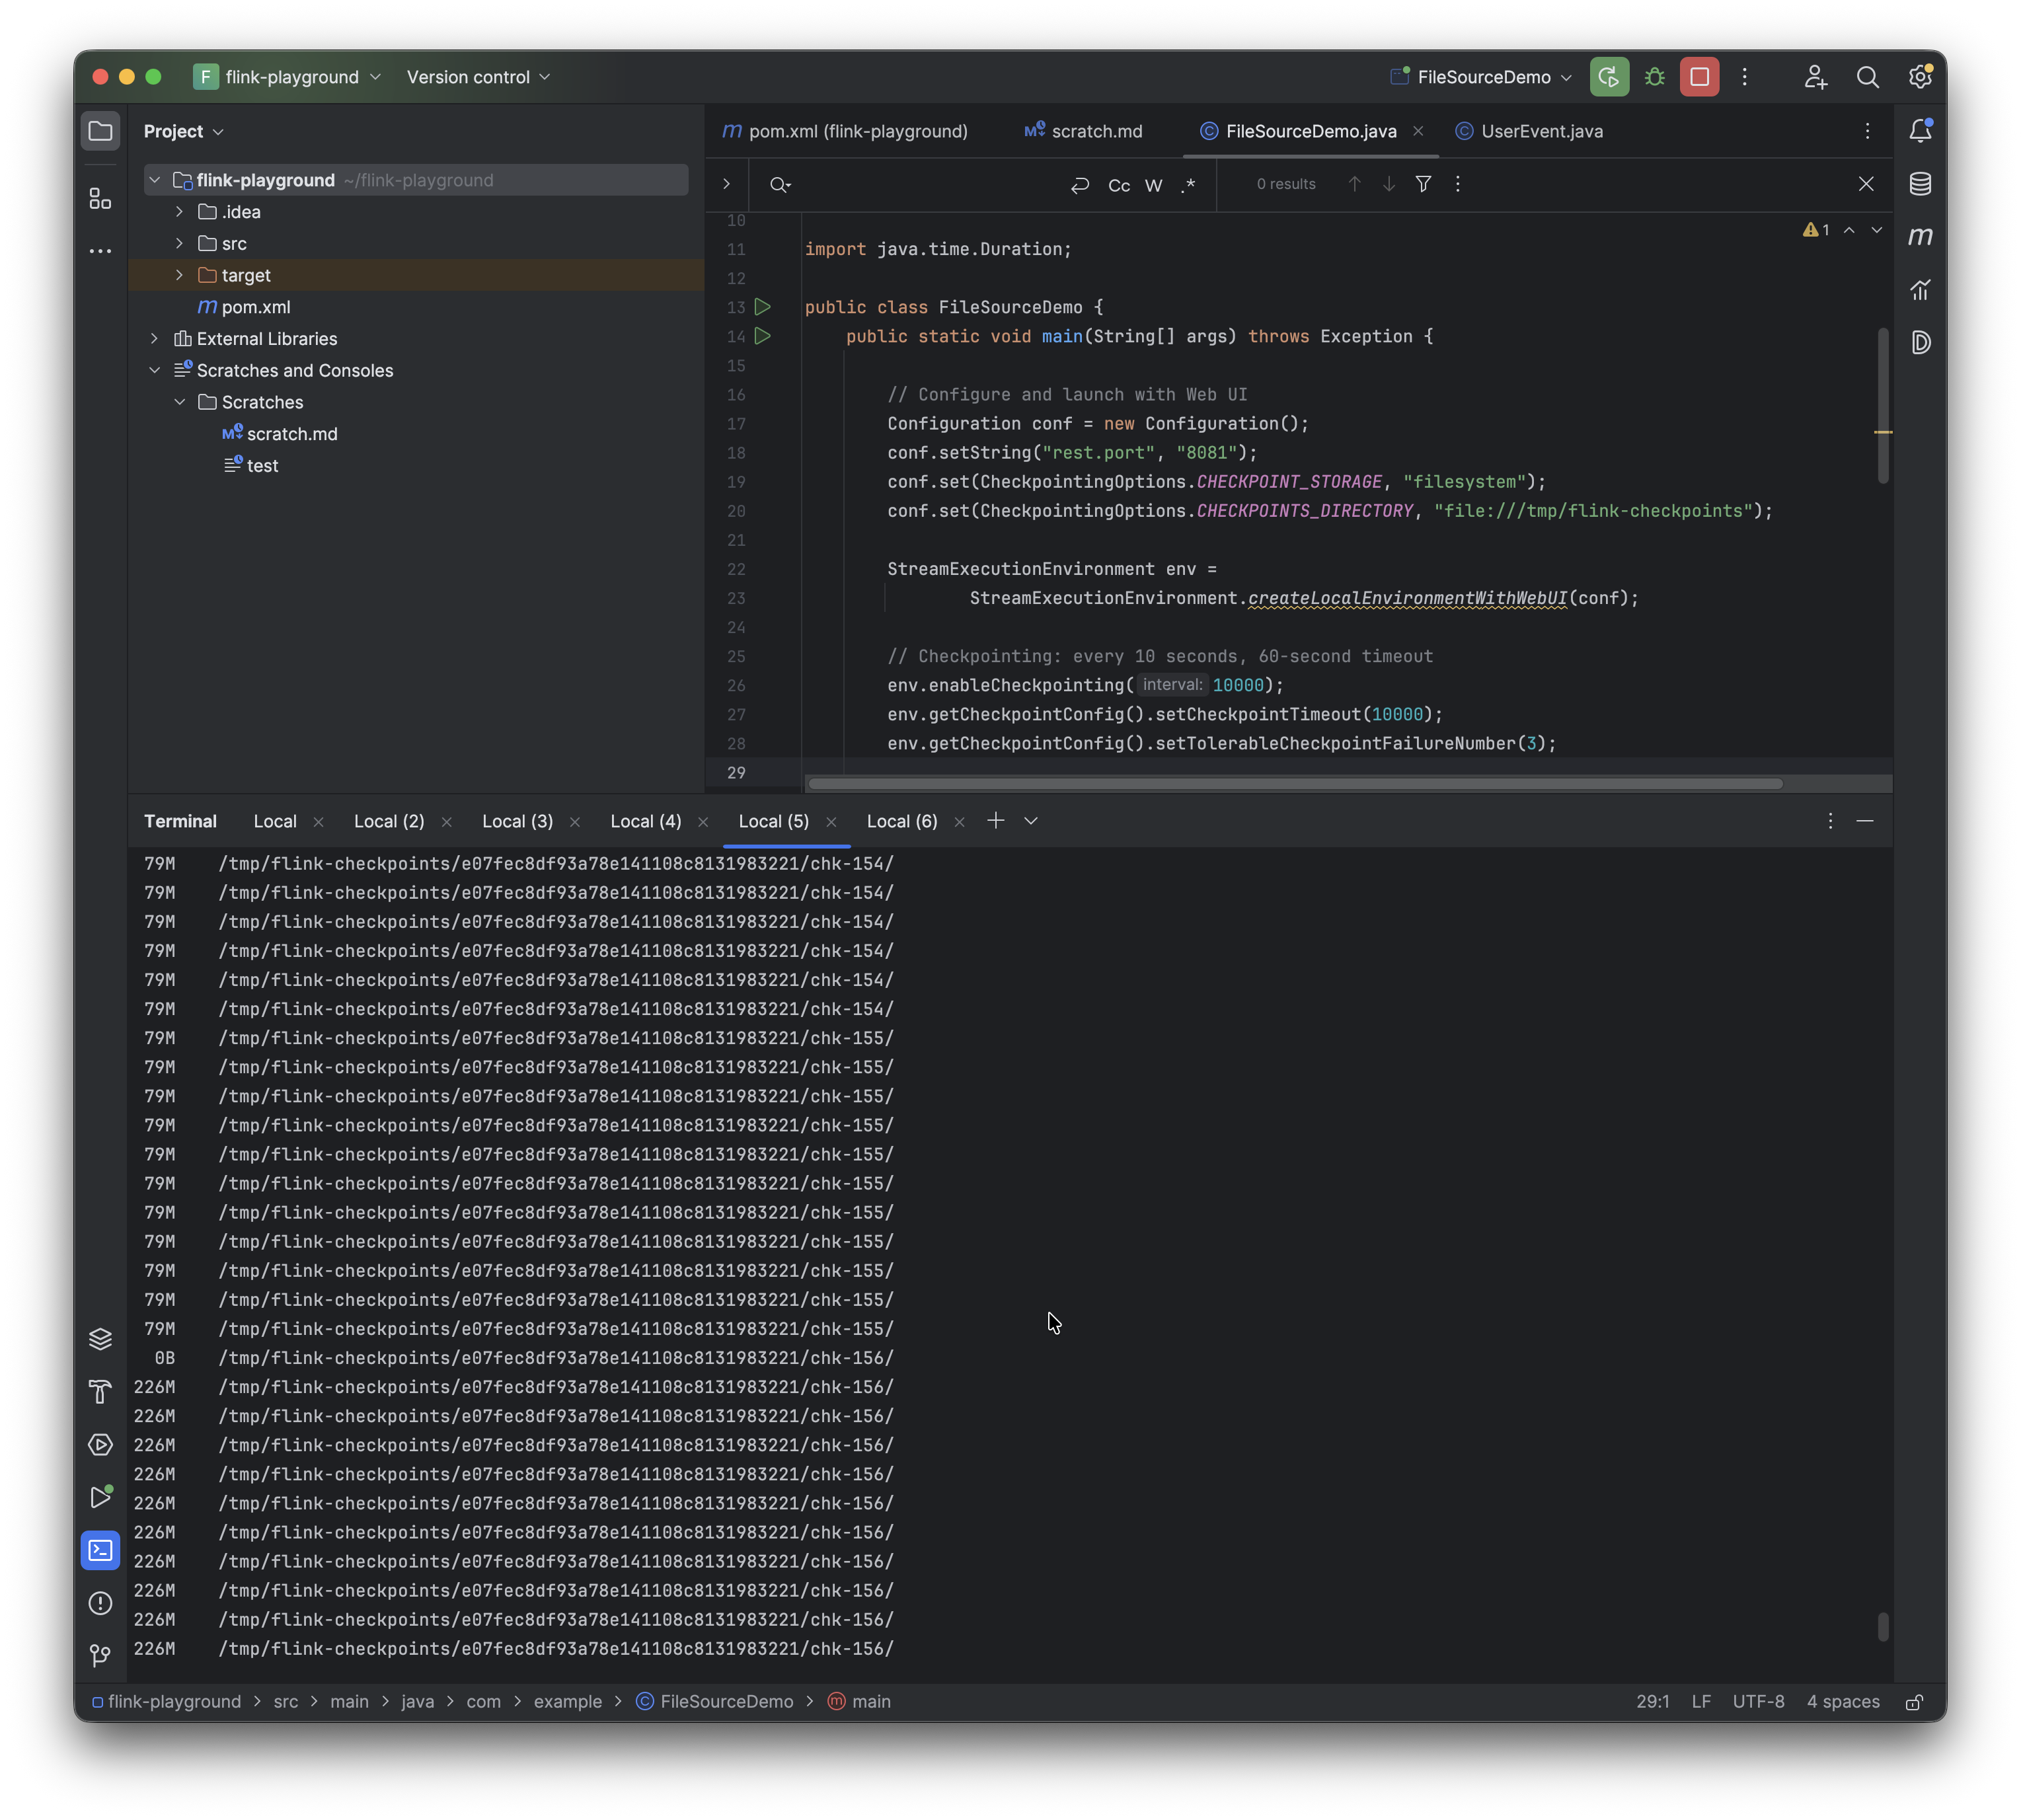The height and width of the screenshot is (1820, 2021).
Task: Open pom.xml in project tree
Action: [255, 307]
